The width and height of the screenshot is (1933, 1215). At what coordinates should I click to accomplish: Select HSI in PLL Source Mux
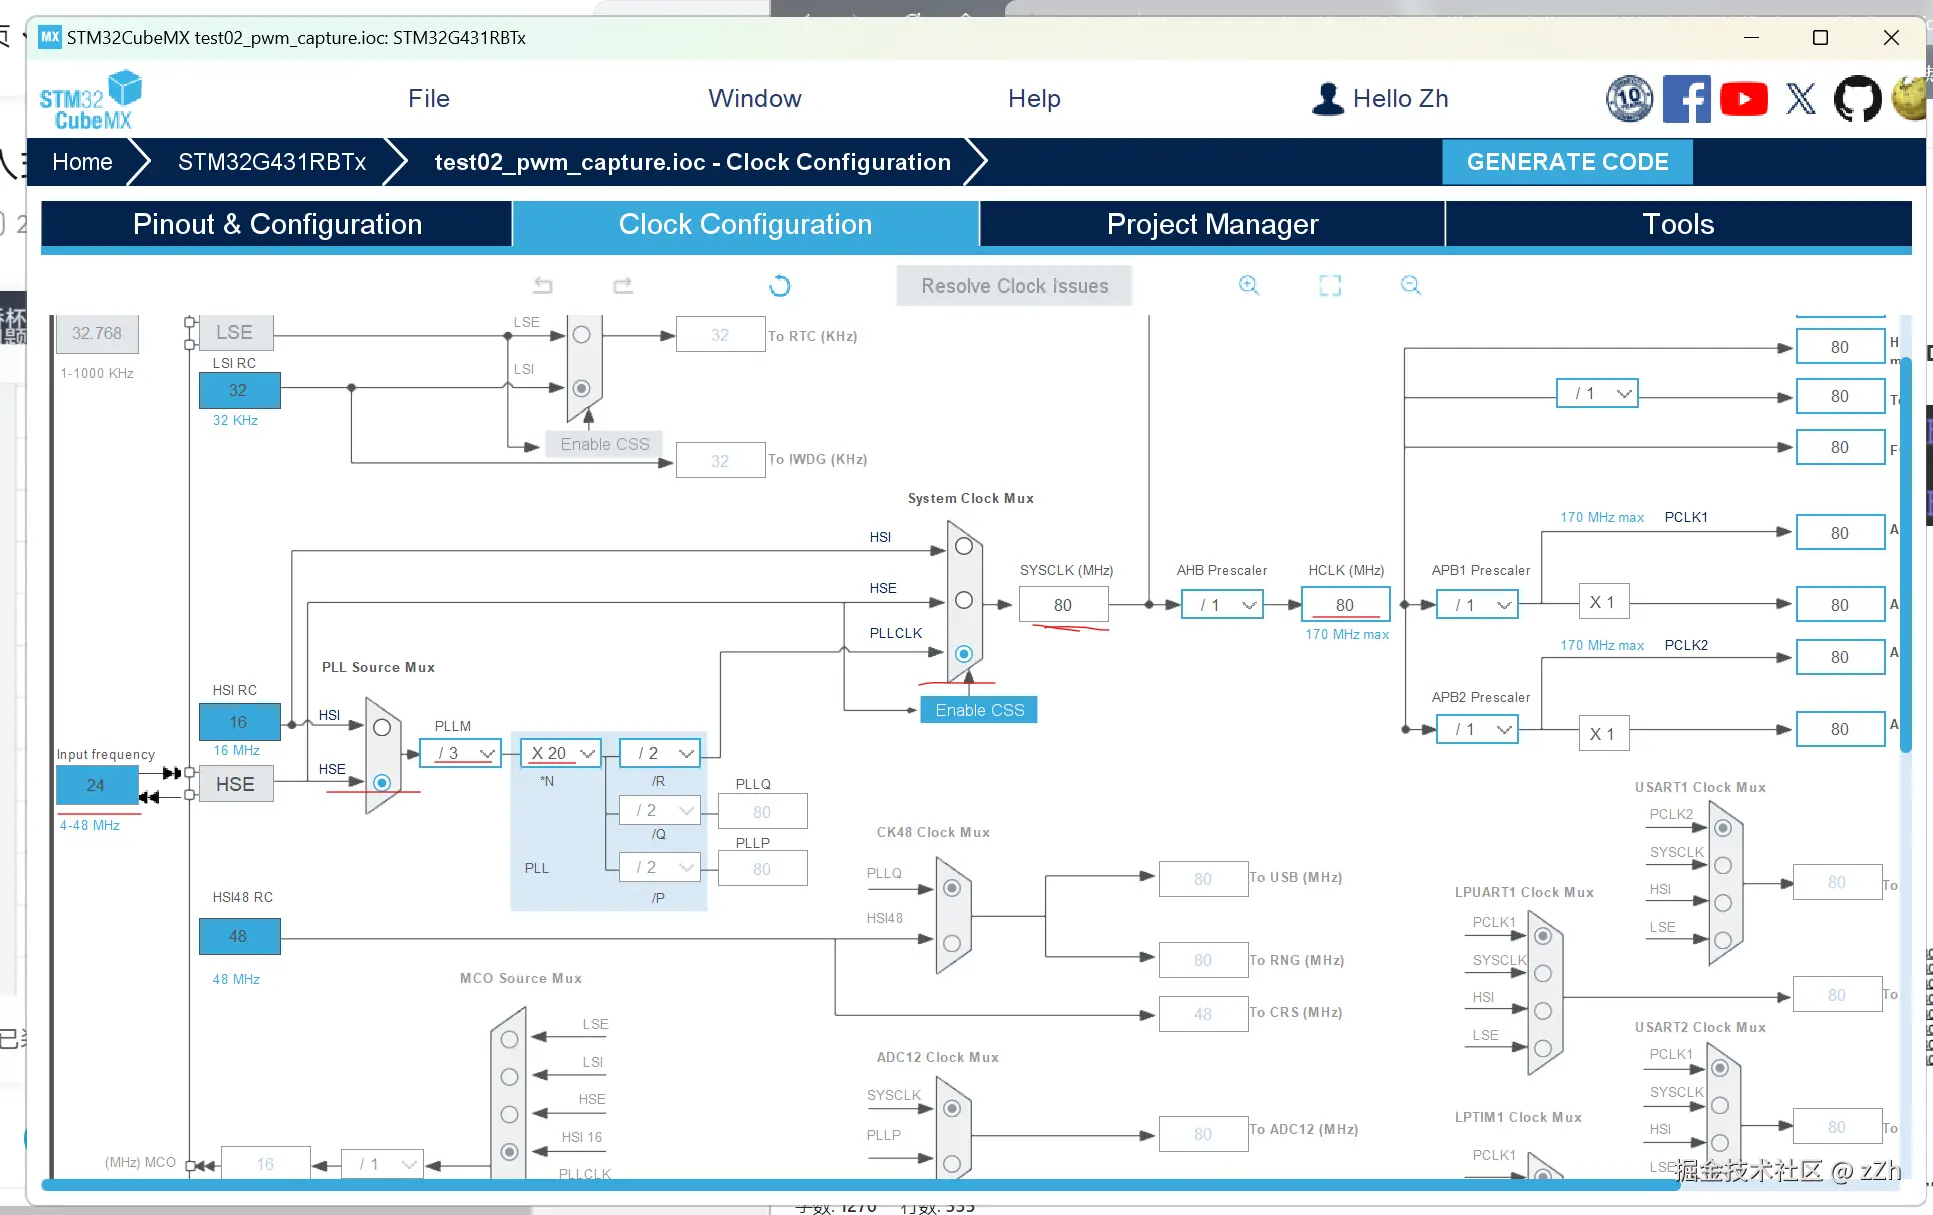pyautogui.click(x=382, y=728)
